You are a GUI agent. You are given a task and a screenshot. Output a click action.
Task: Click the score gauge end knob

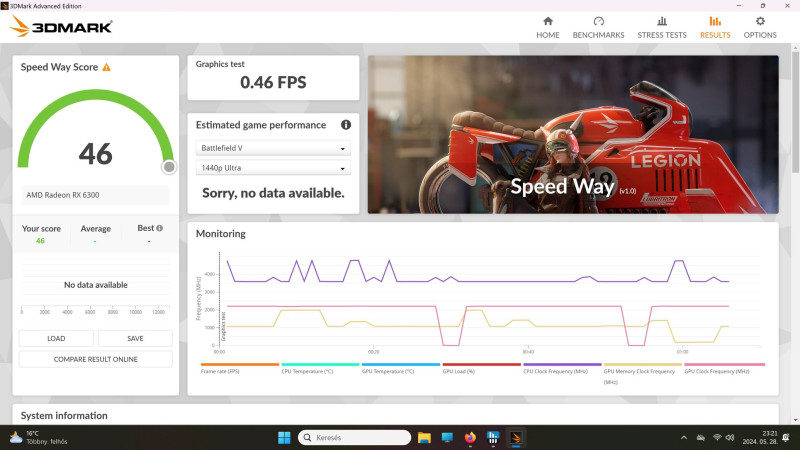coord(169,167)
